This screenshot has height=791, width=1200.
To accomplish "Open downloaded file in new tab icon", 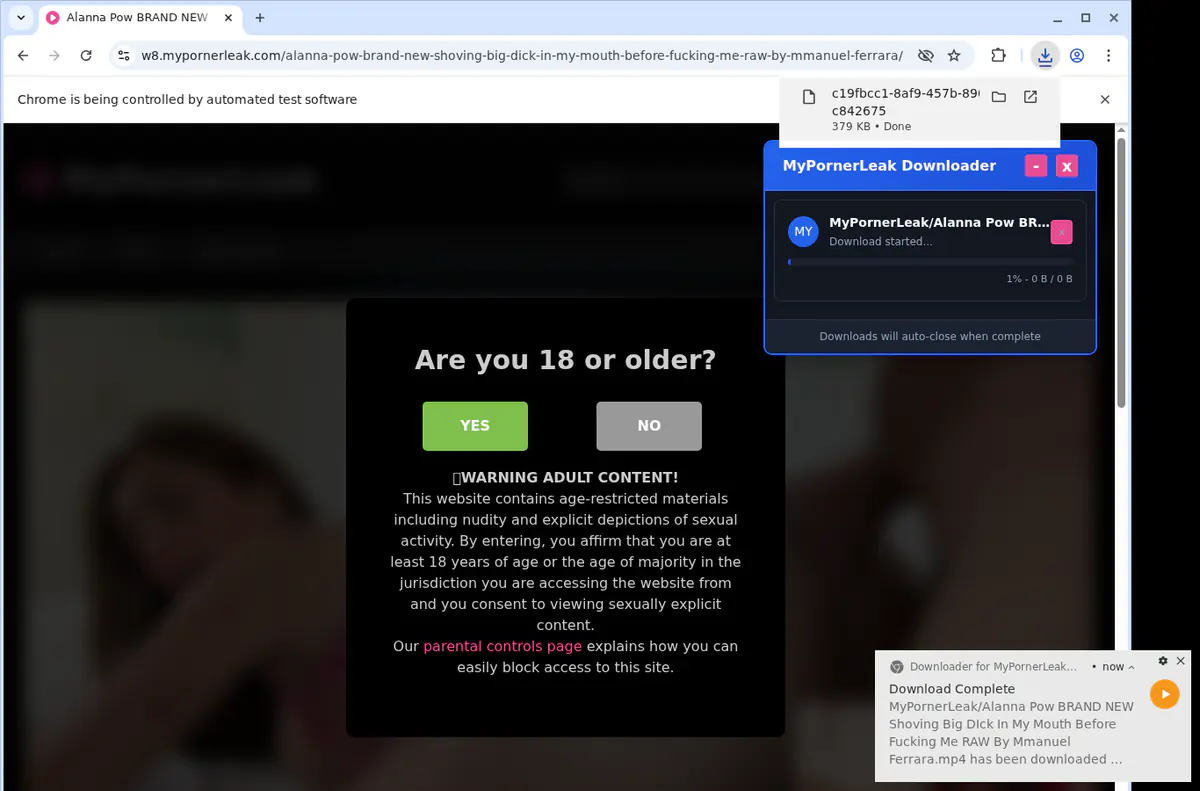I will click(1030, 97).
